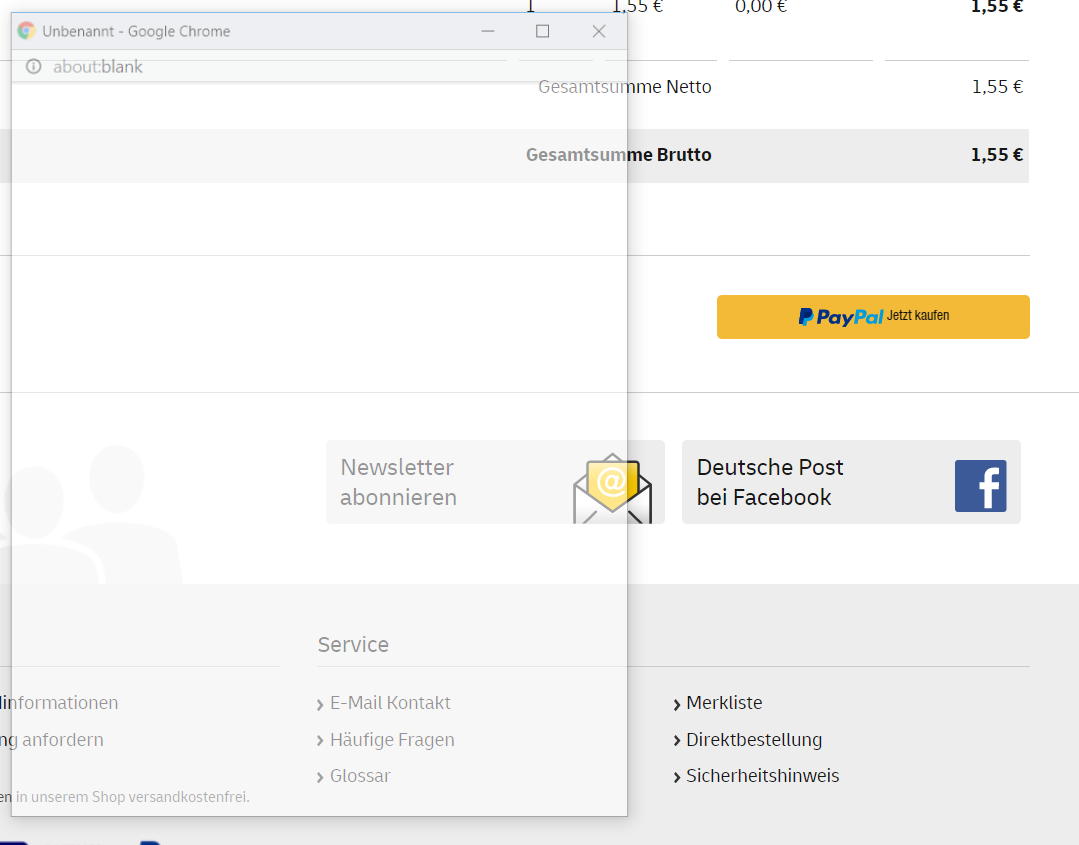Viewport: 1079px width, 845px height.
Task: Go to Merkliste link
Action: 724,703
